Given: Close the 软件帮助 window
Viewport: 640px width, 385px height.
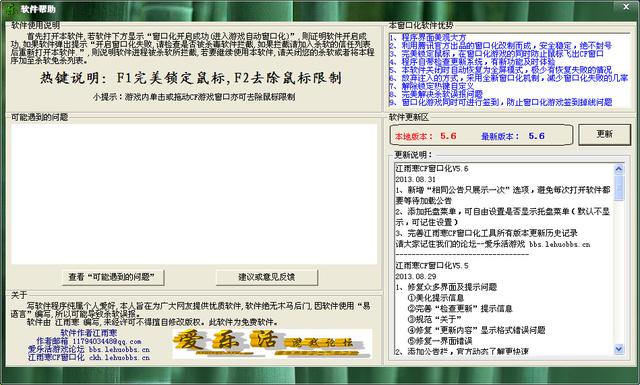Looking at the screenshot, I should [626, 7].
